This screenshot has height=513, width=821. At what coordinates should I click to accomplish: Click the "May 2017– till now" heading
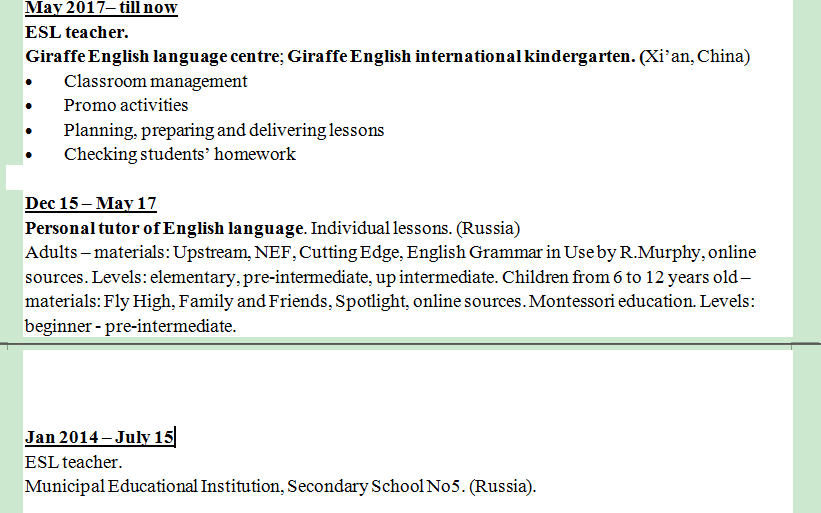click(x=101, y=8)
